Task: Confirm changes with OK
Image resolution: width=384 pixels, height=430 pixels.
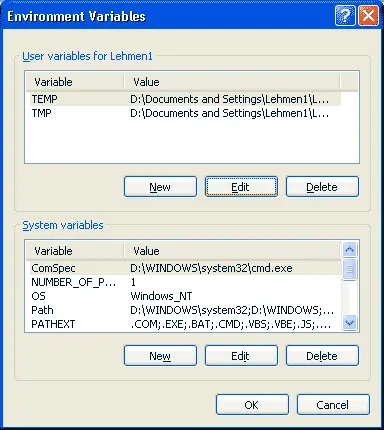Action: point(252,405)
